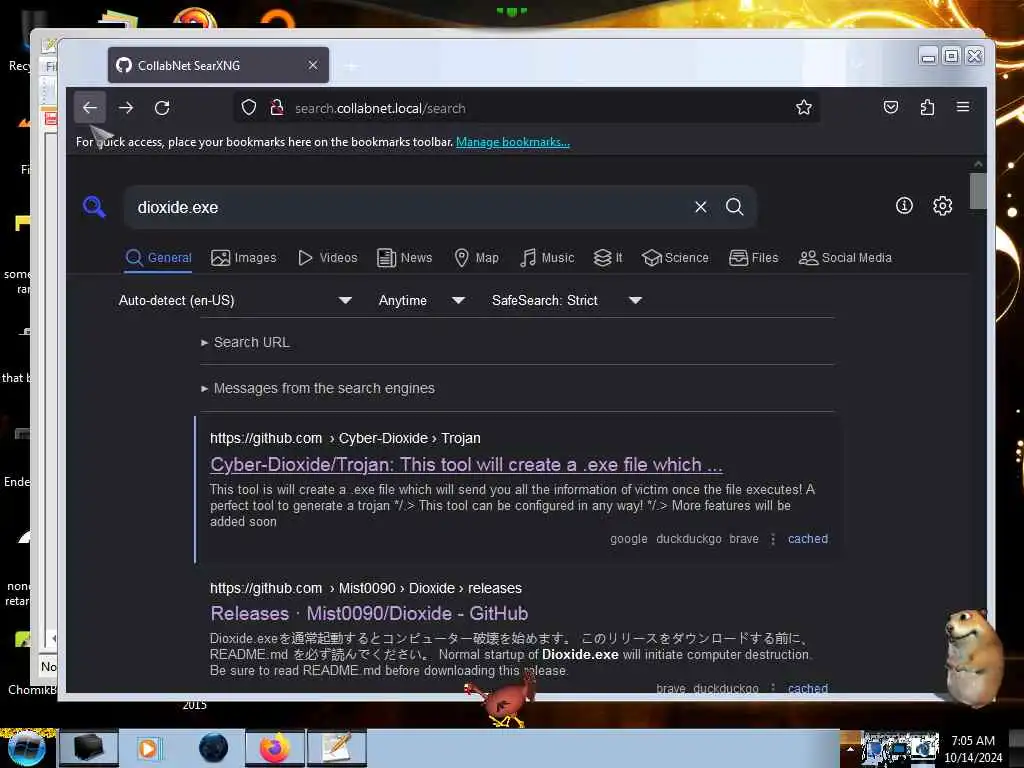Screen dimensions: 1024x768
Task: Click the taskbar clock 7:05 AM
Action: pyautogui.click(x=972, y=749)
